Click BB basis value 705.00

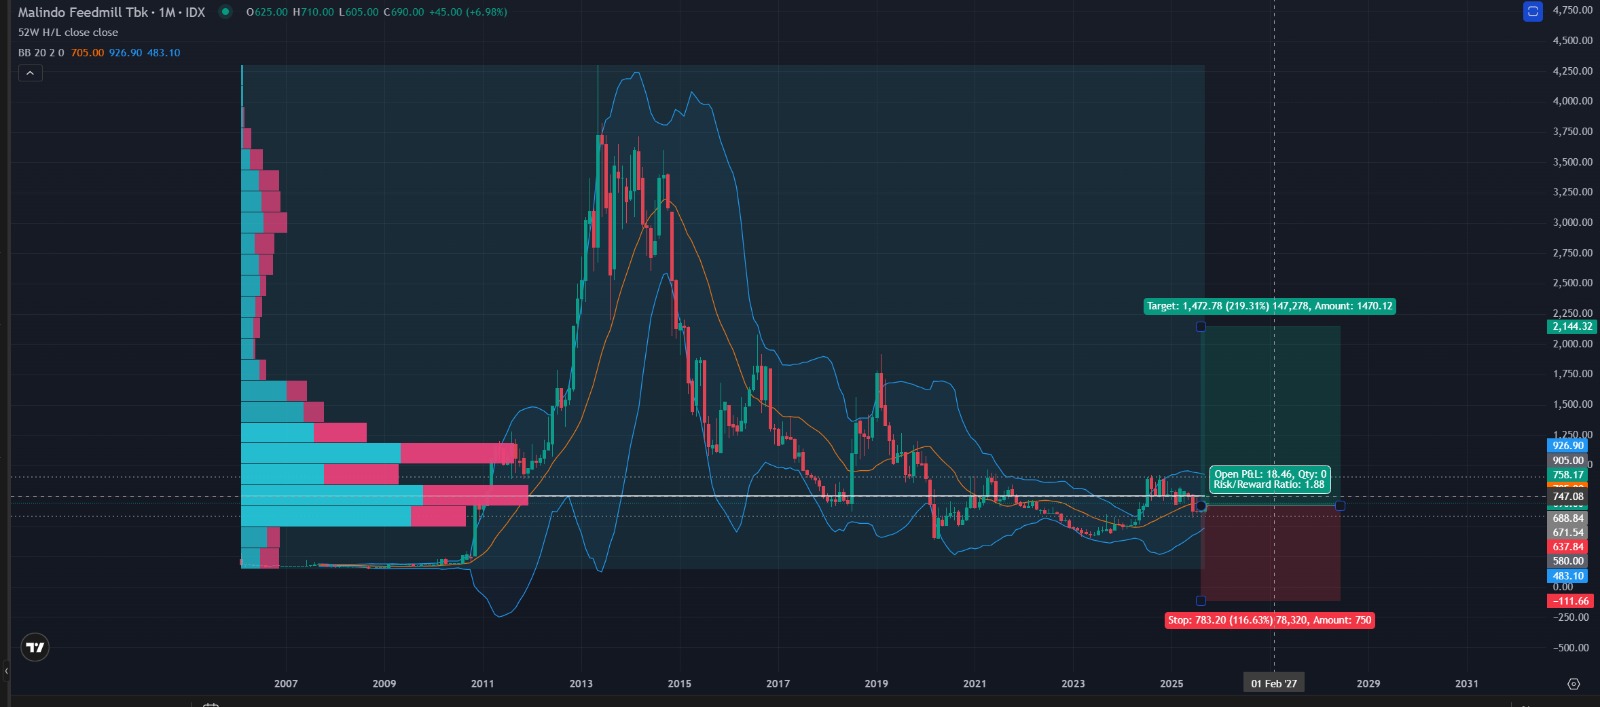[x=87, y=53]
